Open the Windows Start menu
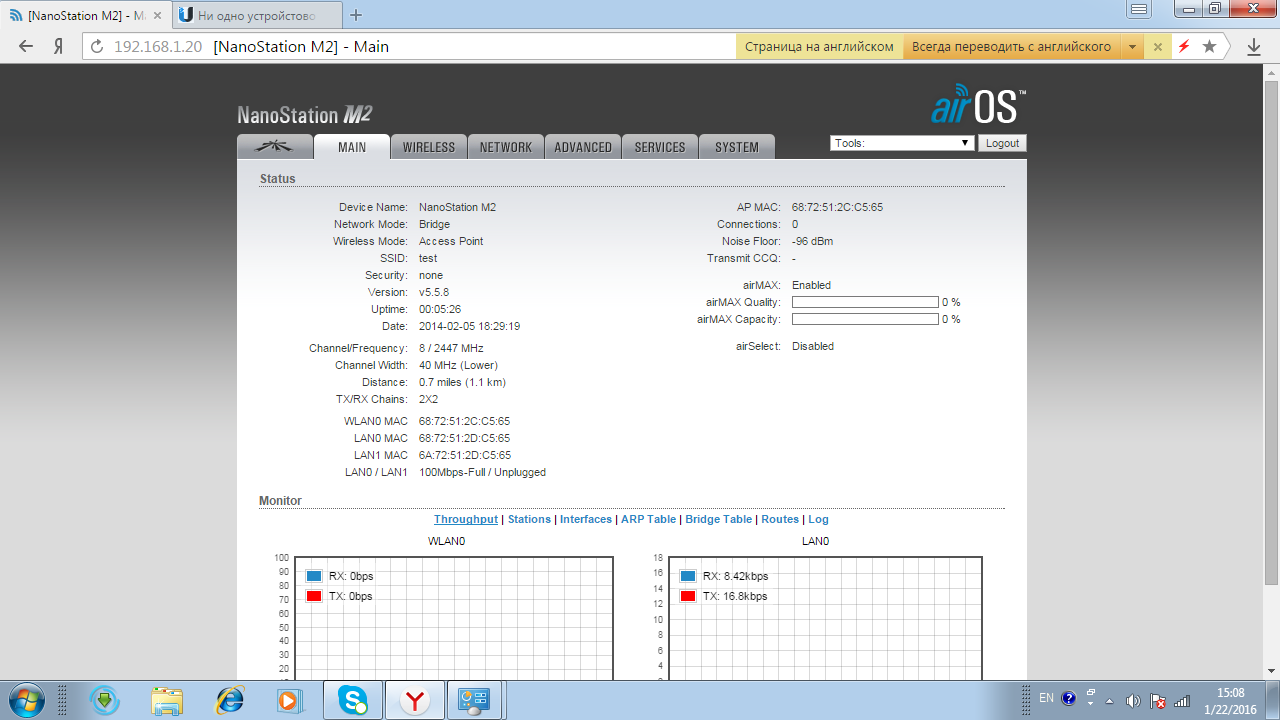 [25, 700]
